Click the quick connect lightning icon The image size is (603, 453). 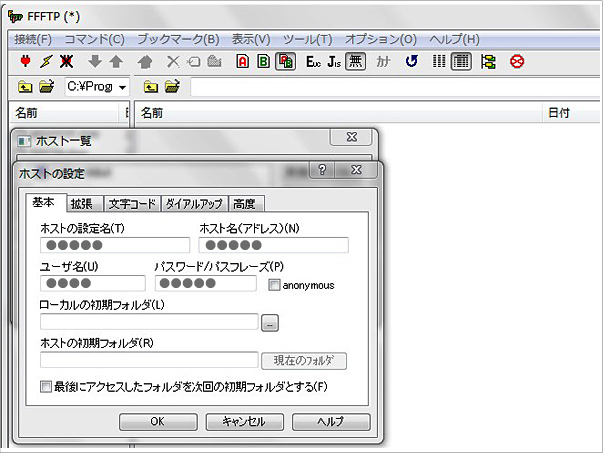[45, 62]
